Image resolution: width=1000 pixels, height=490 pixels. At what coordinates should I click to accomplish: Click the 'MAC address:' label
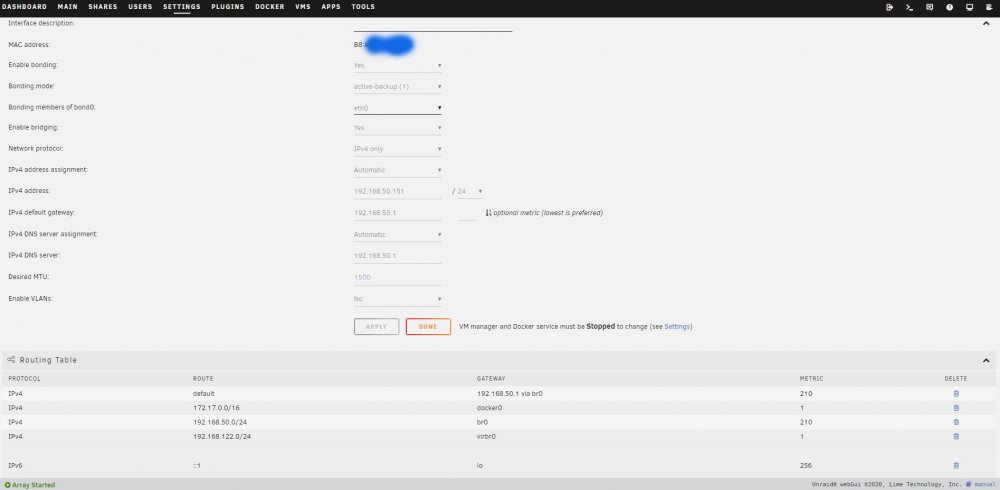pos(29,45)
